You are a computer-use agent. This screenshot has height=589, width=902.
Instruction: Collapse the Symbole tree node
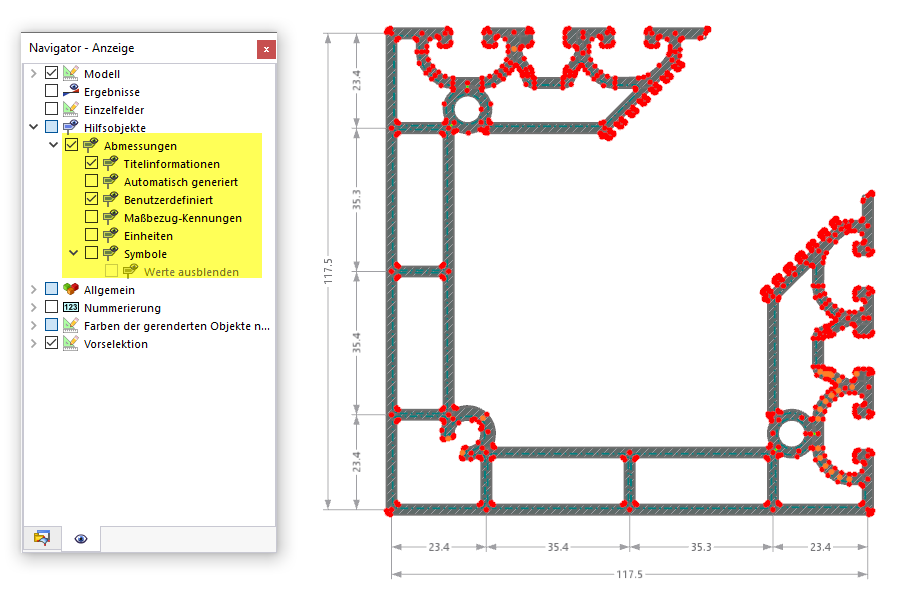[x=74, y=253]
